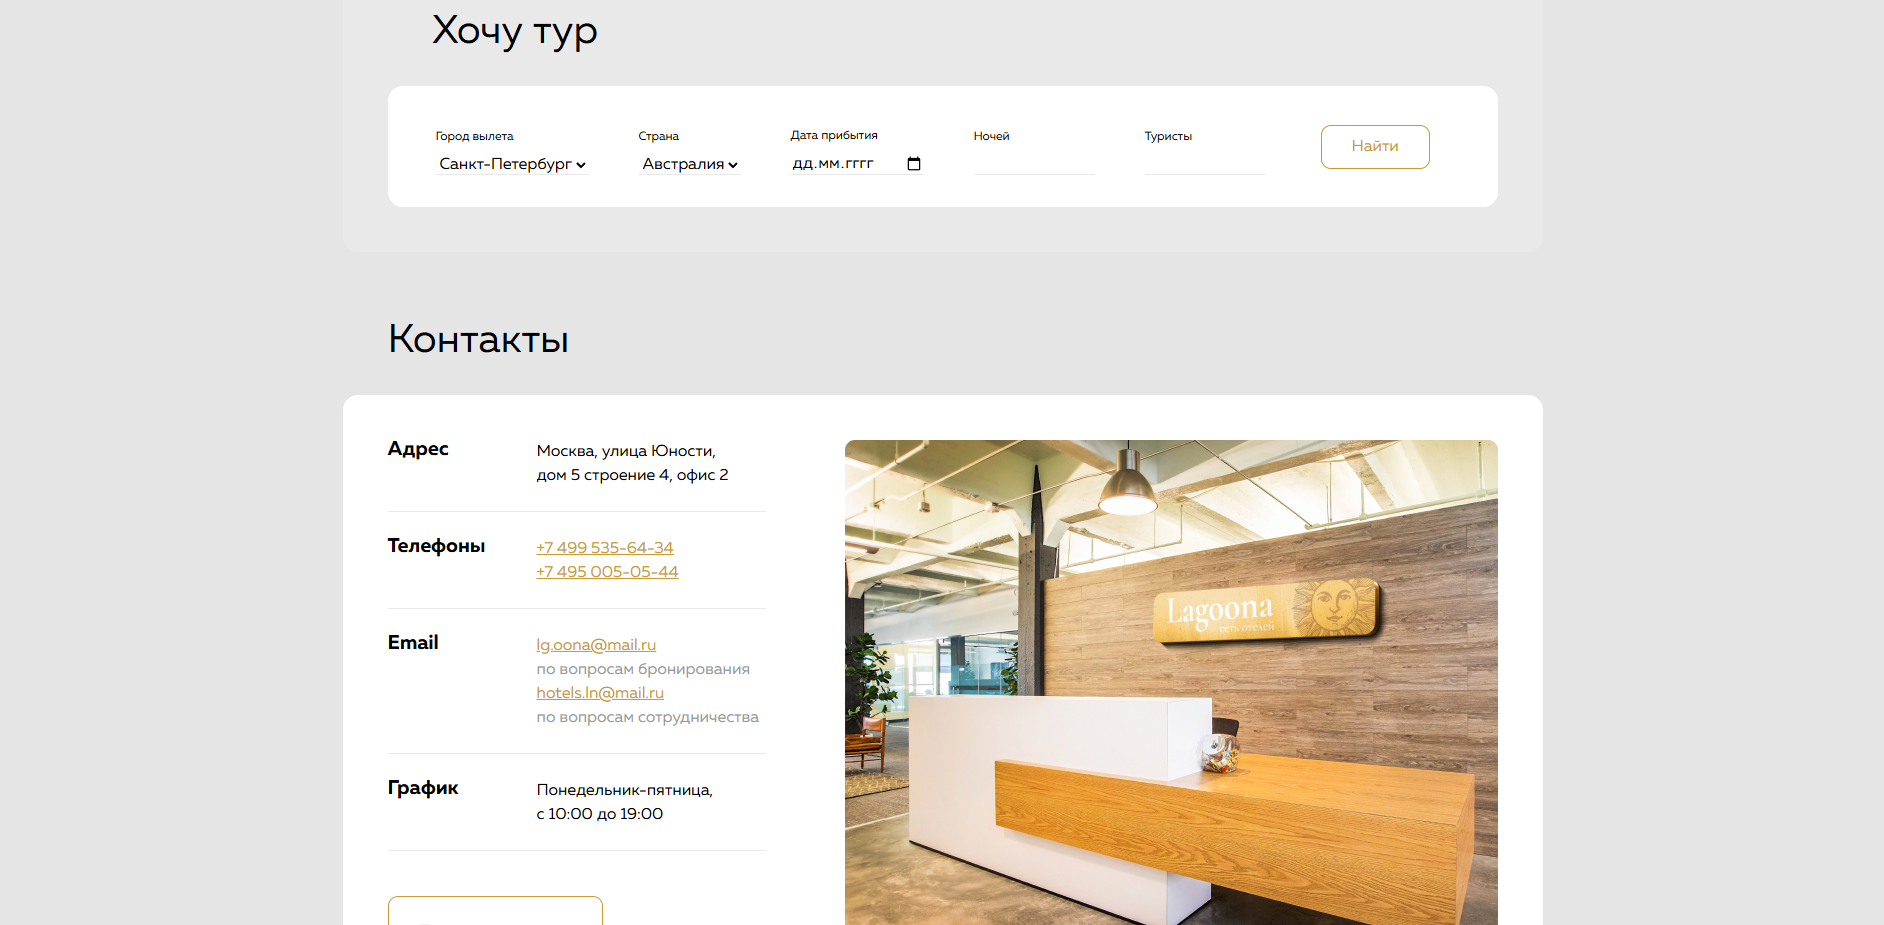Screen dimensions: 1884x925
Task: Call the number +7 499 535-64-34
Action: click(604, 547)
